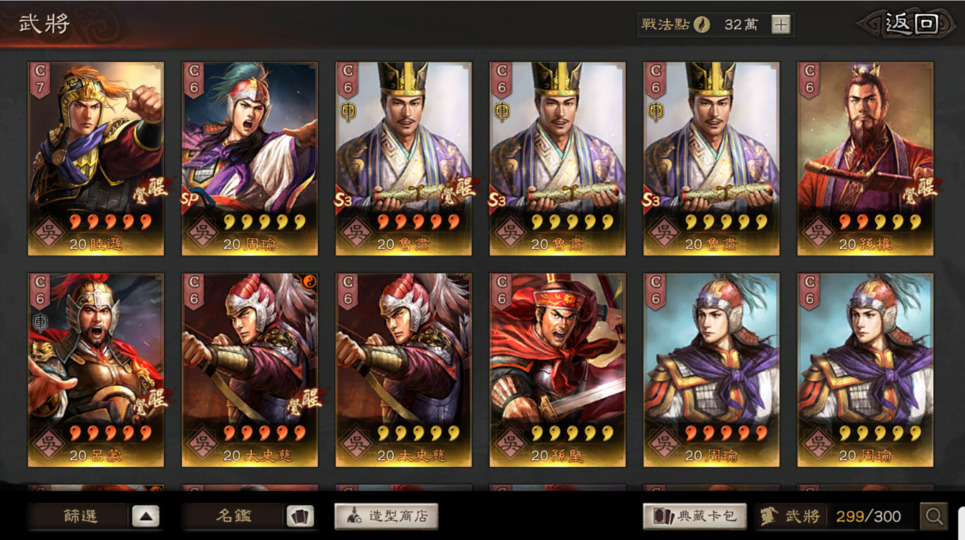Screen dimensions: 965x540
Task: Click the yin-yang icon on 太史慈 card
Action: pos(309,283)
